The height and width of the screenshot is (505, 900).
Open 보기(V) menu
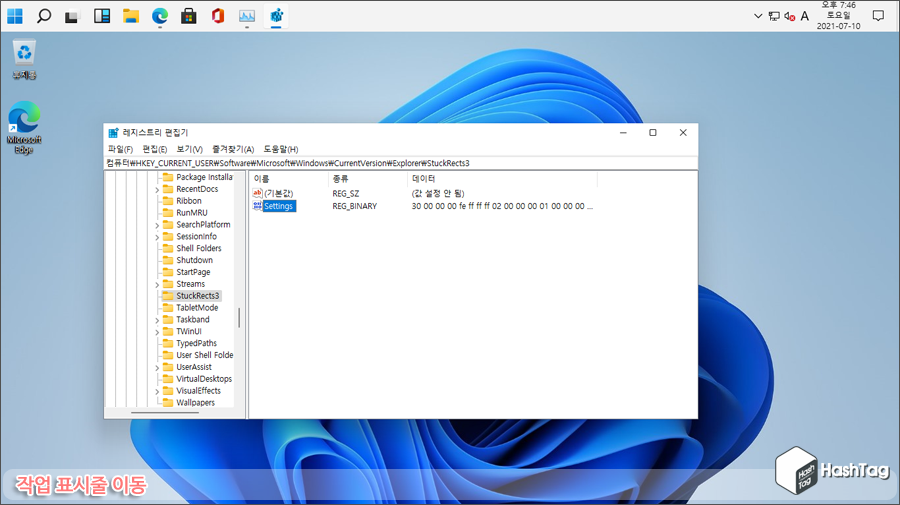point(189,149)
